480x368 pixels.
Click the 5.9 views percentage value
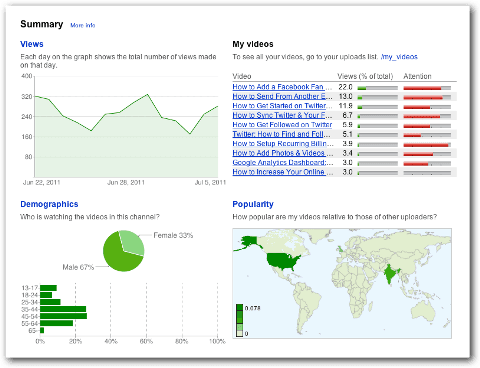point(347,125)
